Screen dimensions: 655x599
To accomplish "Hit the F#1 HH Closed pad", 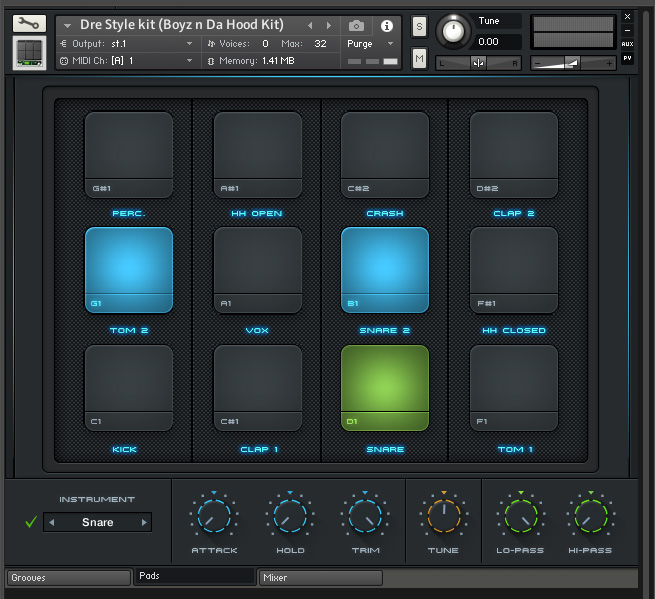I will coord(514,270).
